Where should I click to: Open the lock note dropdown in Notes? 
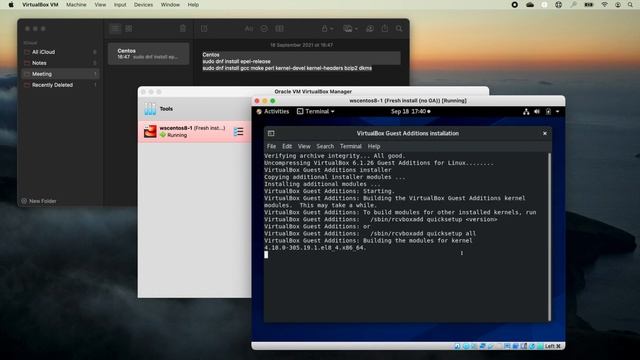click(x=327, y=29)
